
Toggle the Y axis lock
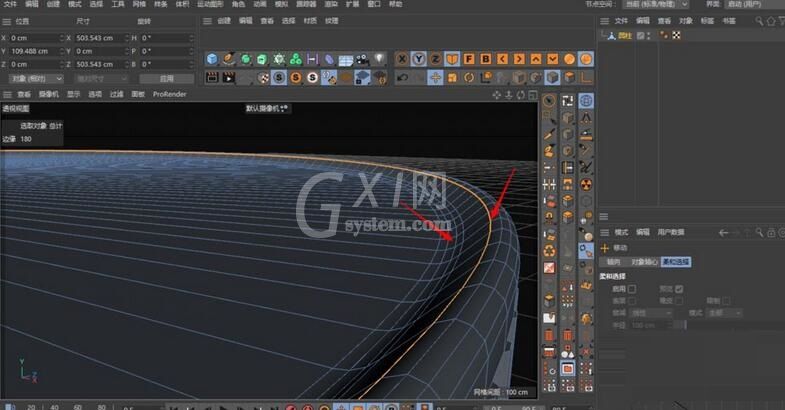(419, 59)
